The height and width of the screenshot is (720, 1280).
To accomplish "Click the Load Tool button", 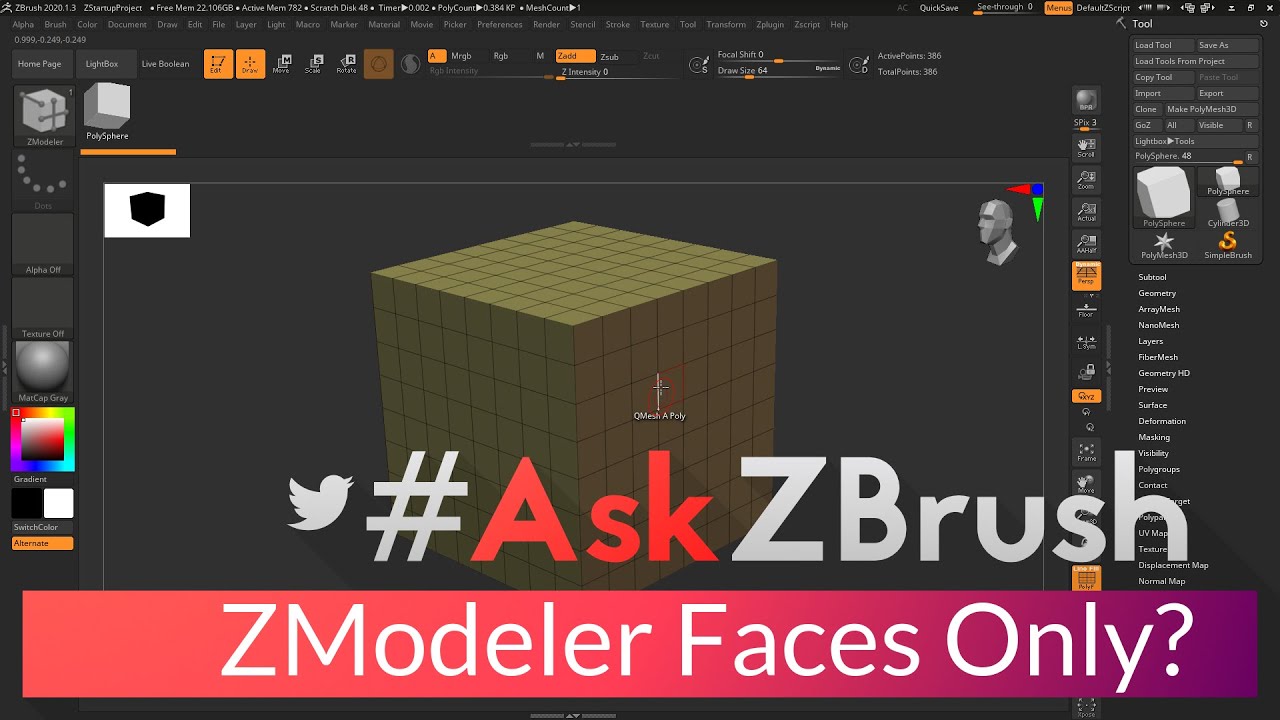I will (1164, 45).
